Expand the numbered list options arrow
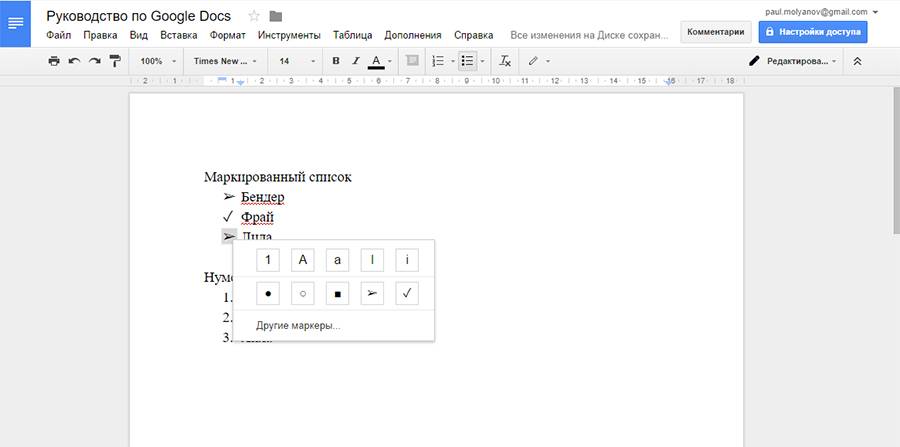 [452, 61]
